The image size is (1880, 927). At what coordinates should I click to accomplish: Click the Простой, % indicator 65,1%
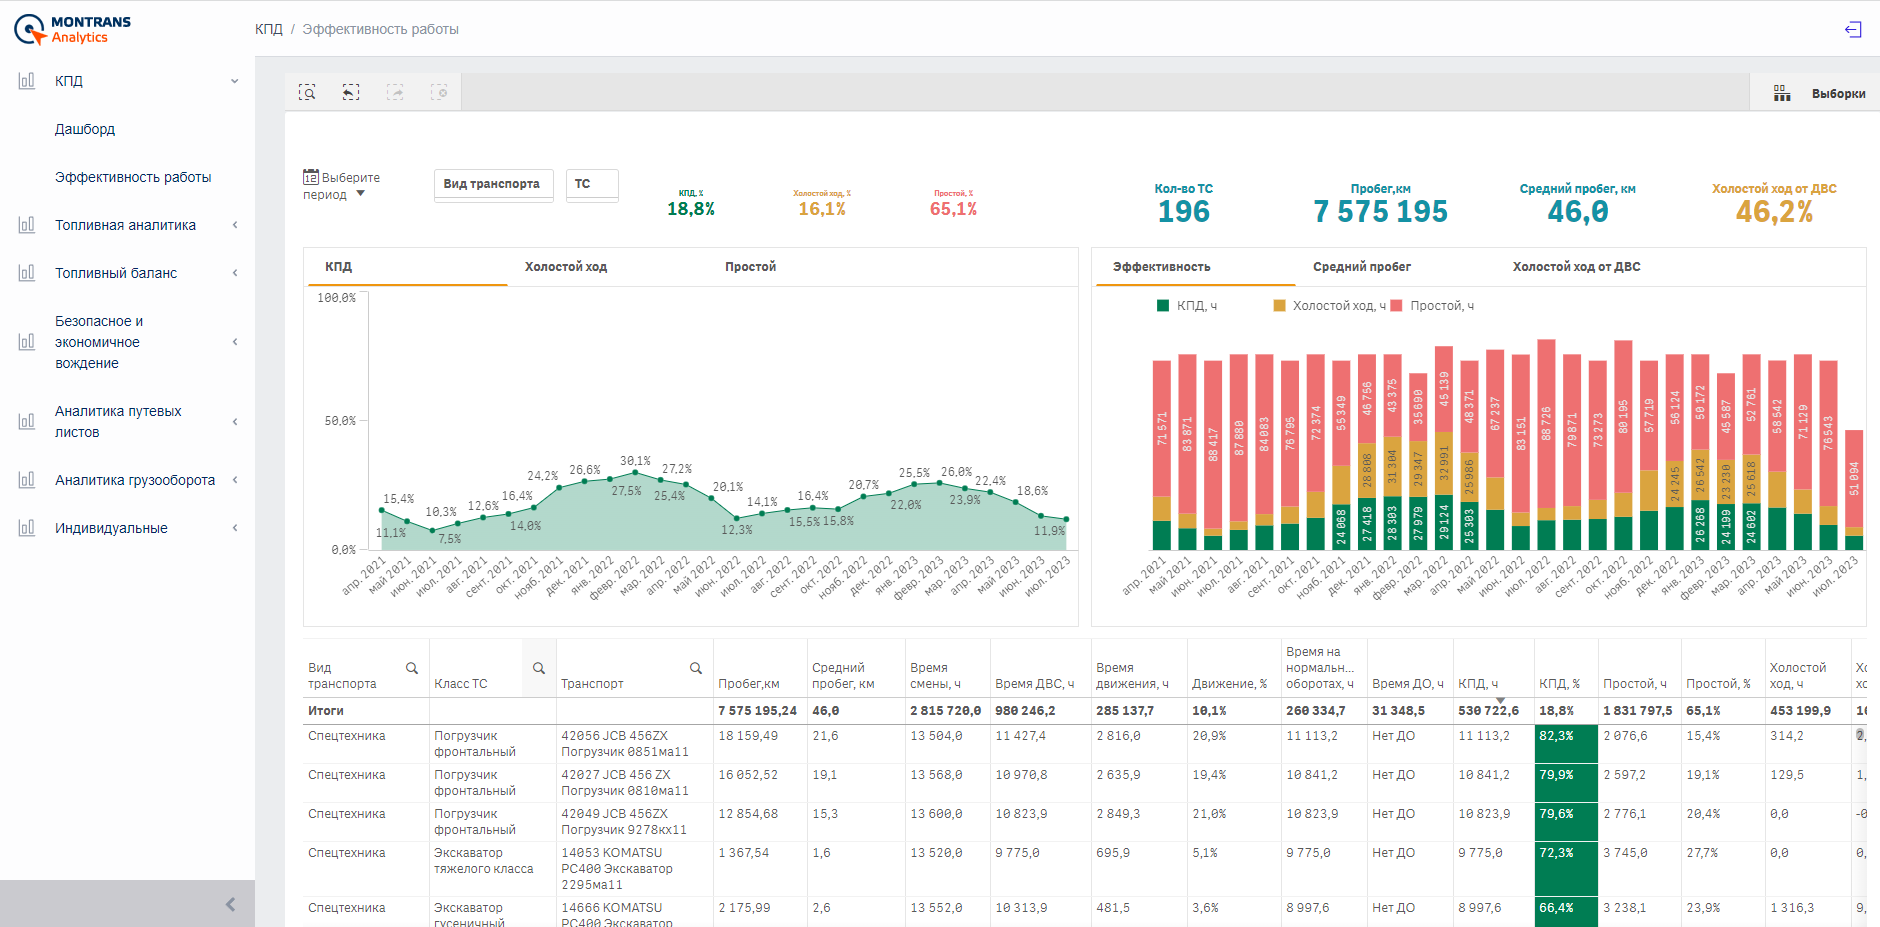tap(953, 209)
